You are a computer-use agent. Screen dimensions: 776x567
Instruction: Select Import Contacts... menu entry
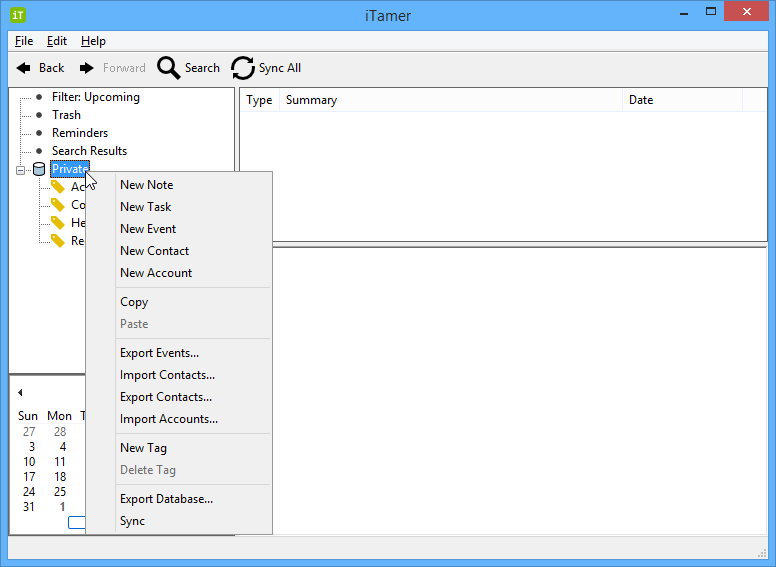tap(167, 375)
